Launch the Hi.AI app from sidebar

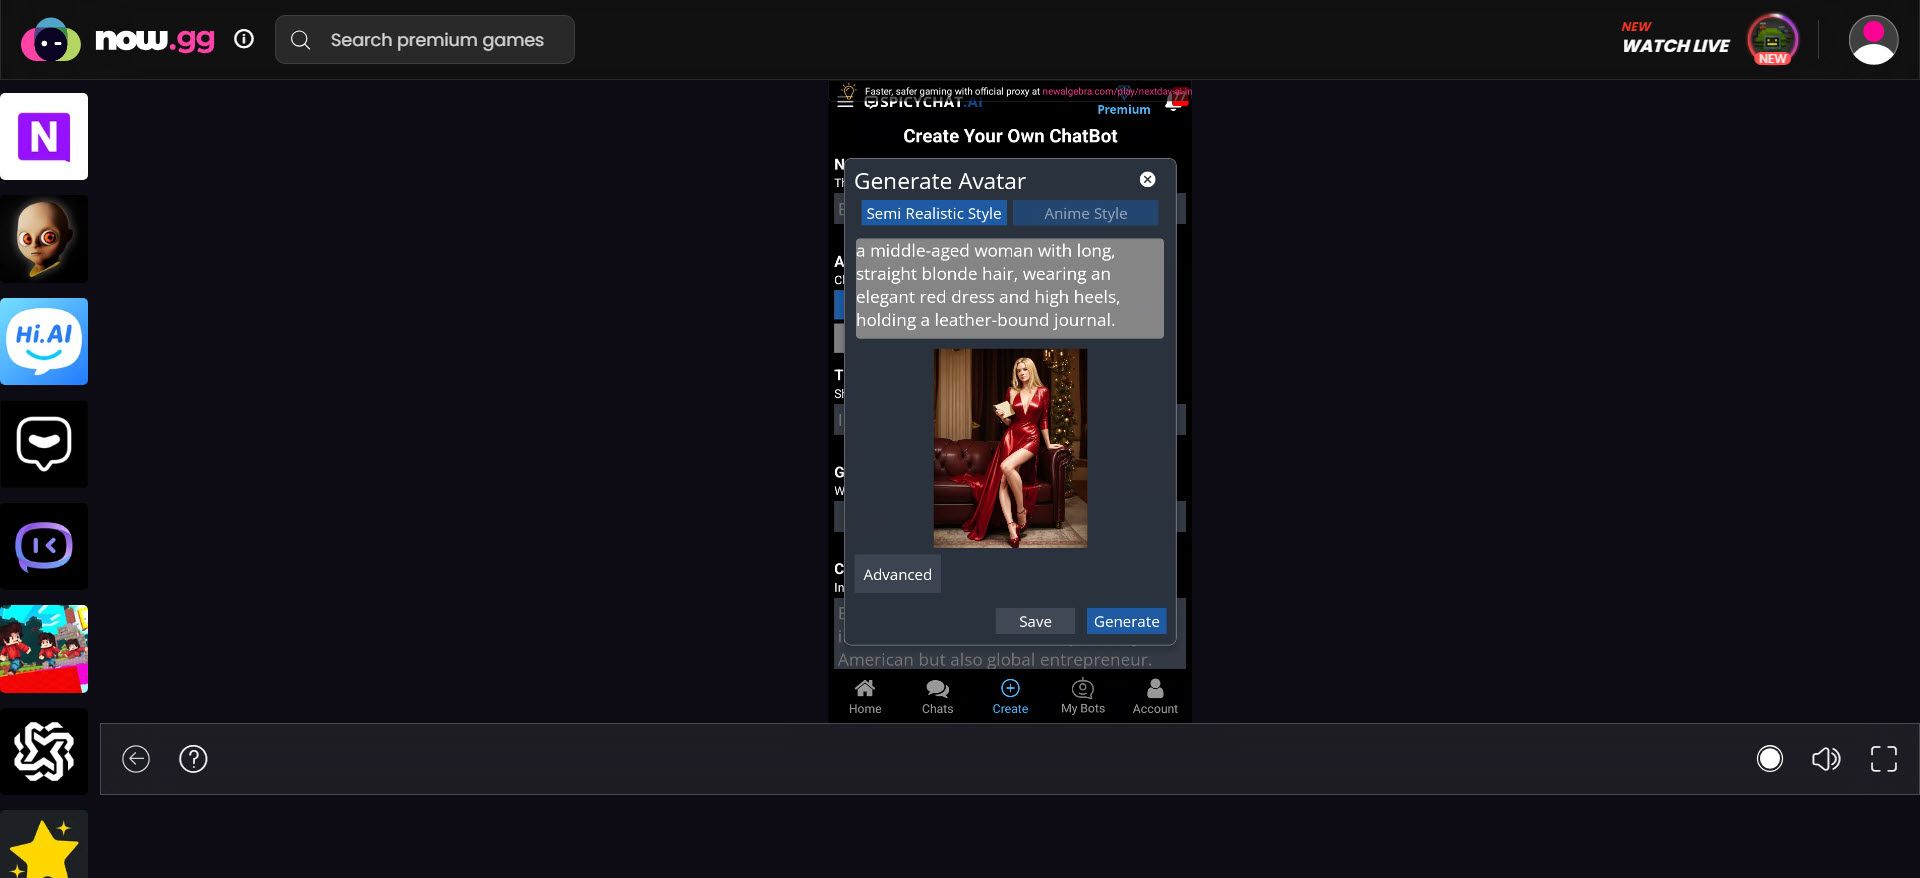(x=44, y=342)
